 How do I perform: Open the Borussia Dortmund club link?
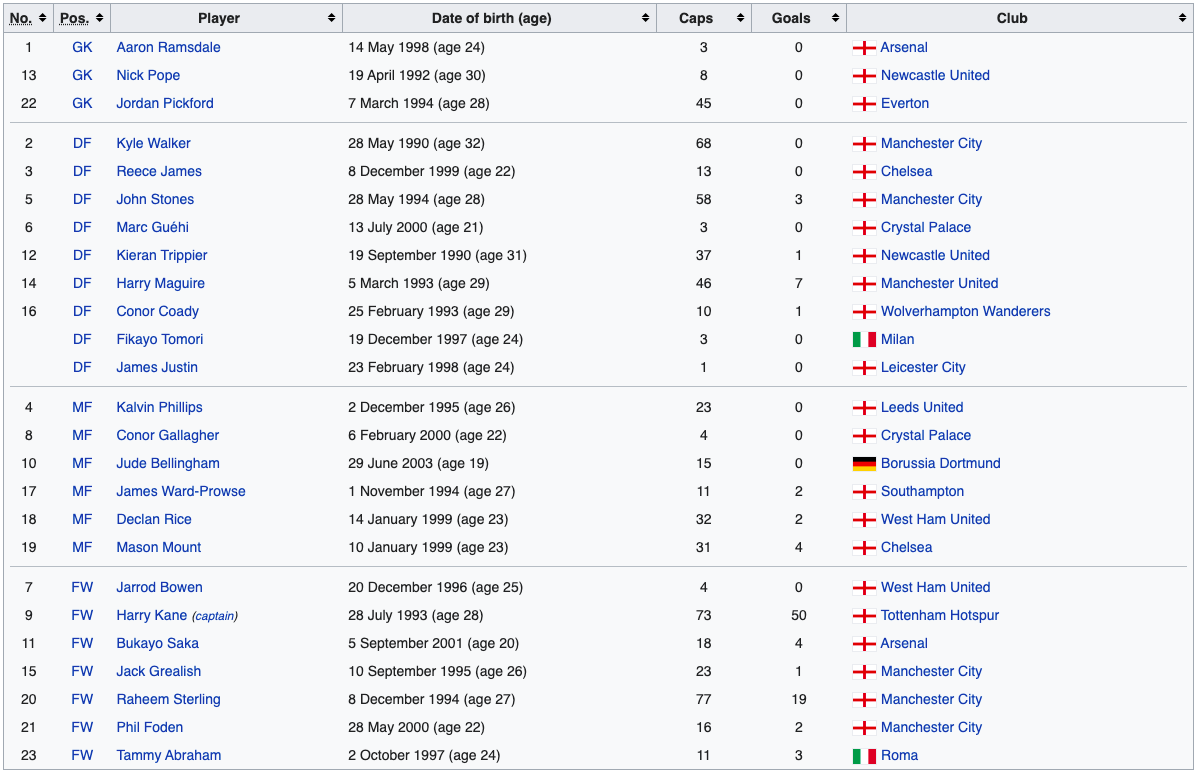(940, 463)
